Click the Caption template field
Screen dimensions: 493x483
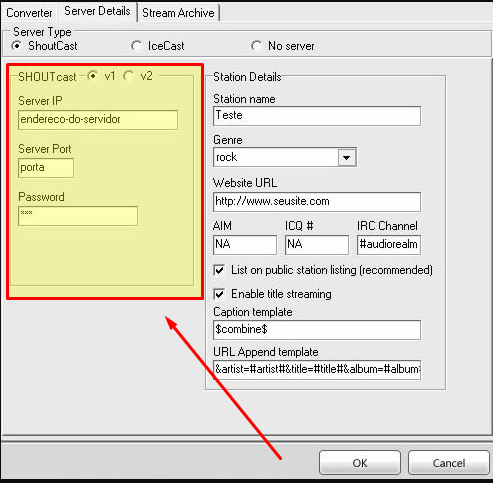click(x=317, y=330)
